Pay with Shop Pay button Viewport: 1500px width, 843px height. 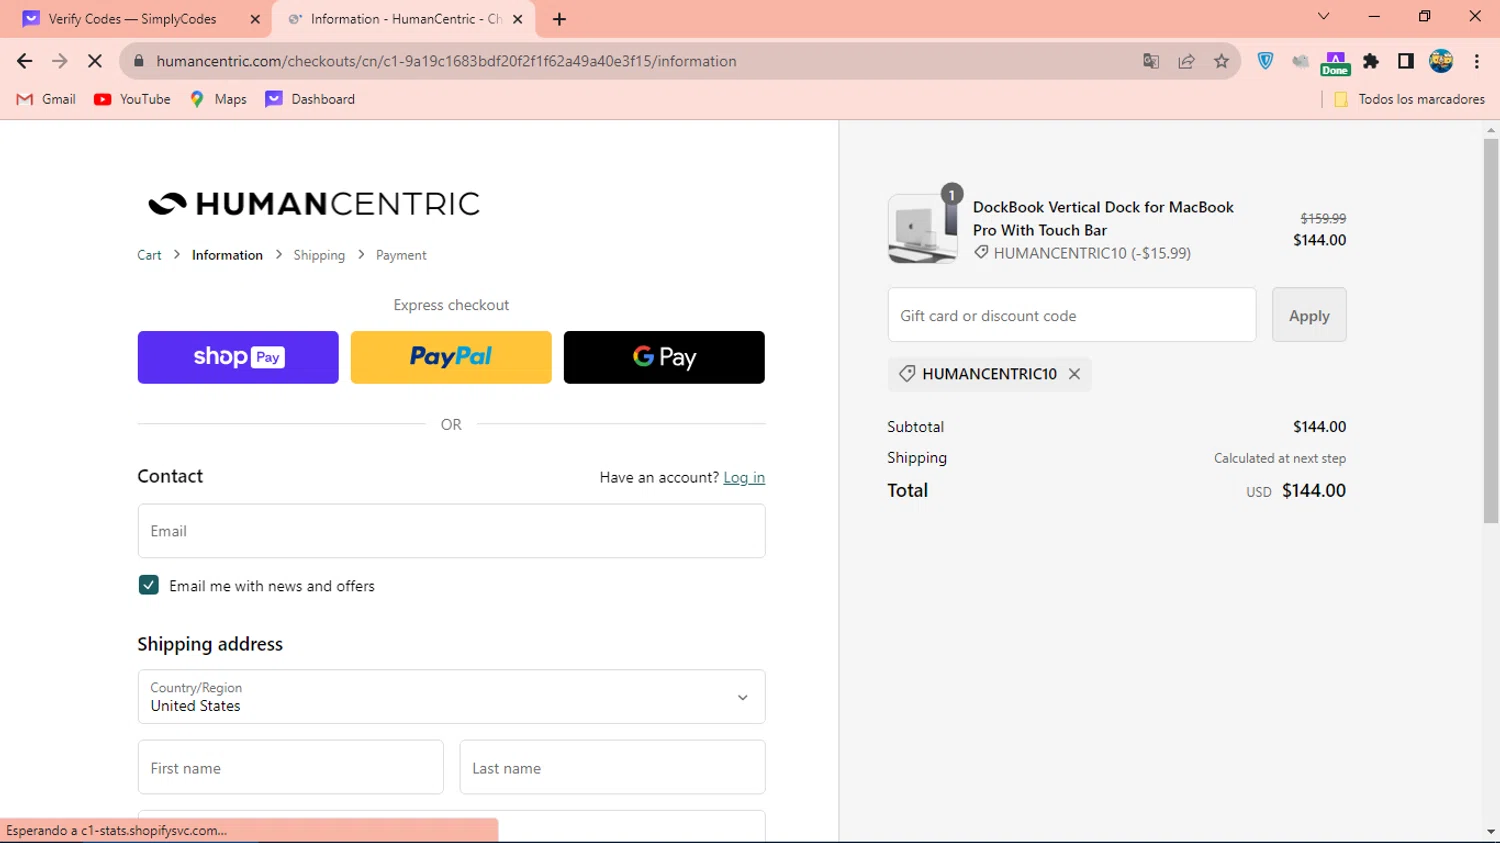pyautogui.click(x=238, y=357)
